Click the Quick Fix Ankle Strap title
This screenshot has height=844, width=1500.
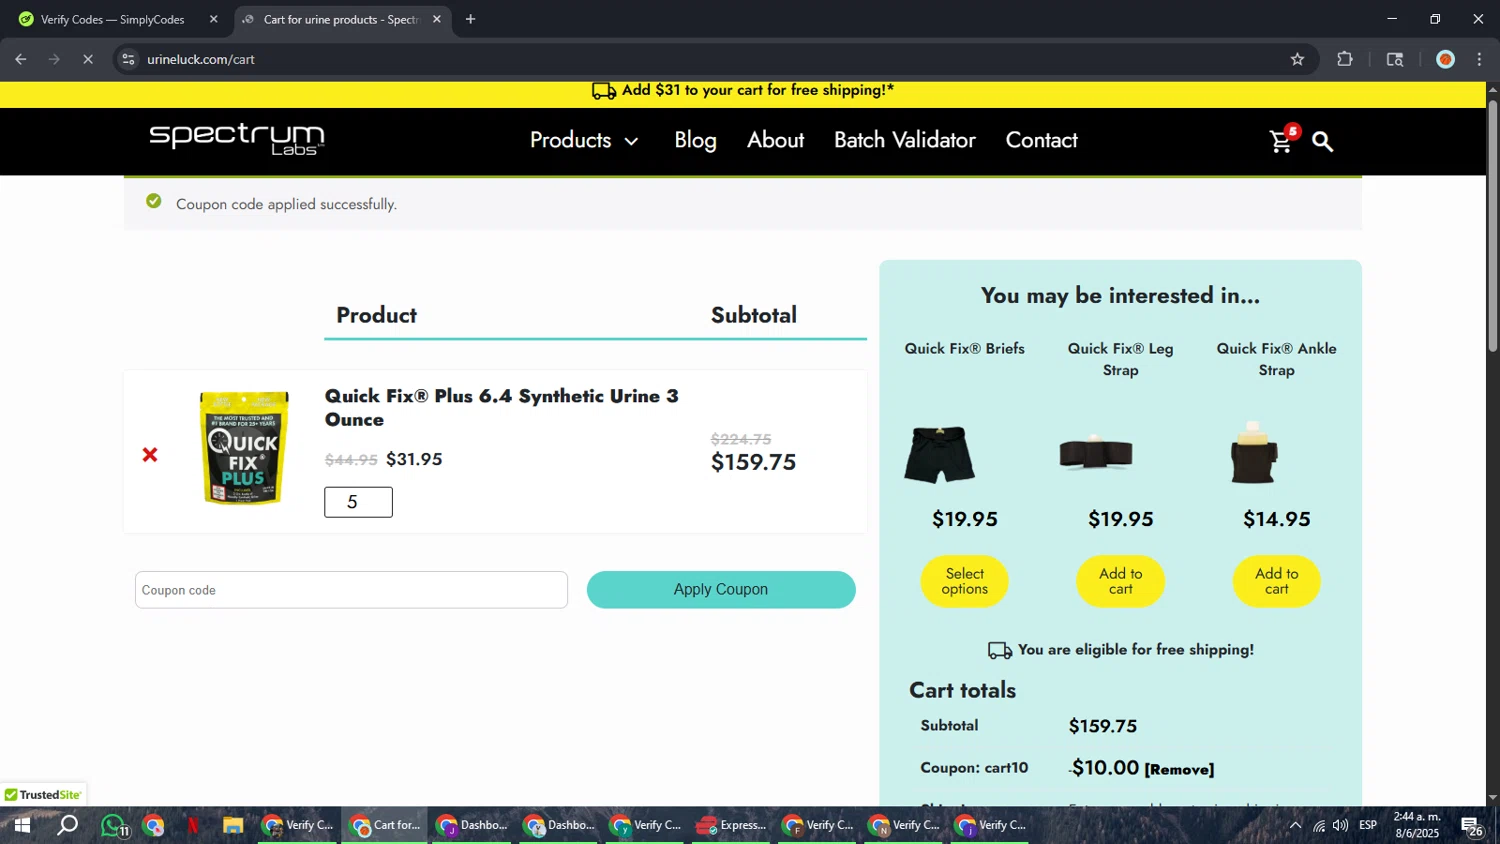pos(1276,359)
